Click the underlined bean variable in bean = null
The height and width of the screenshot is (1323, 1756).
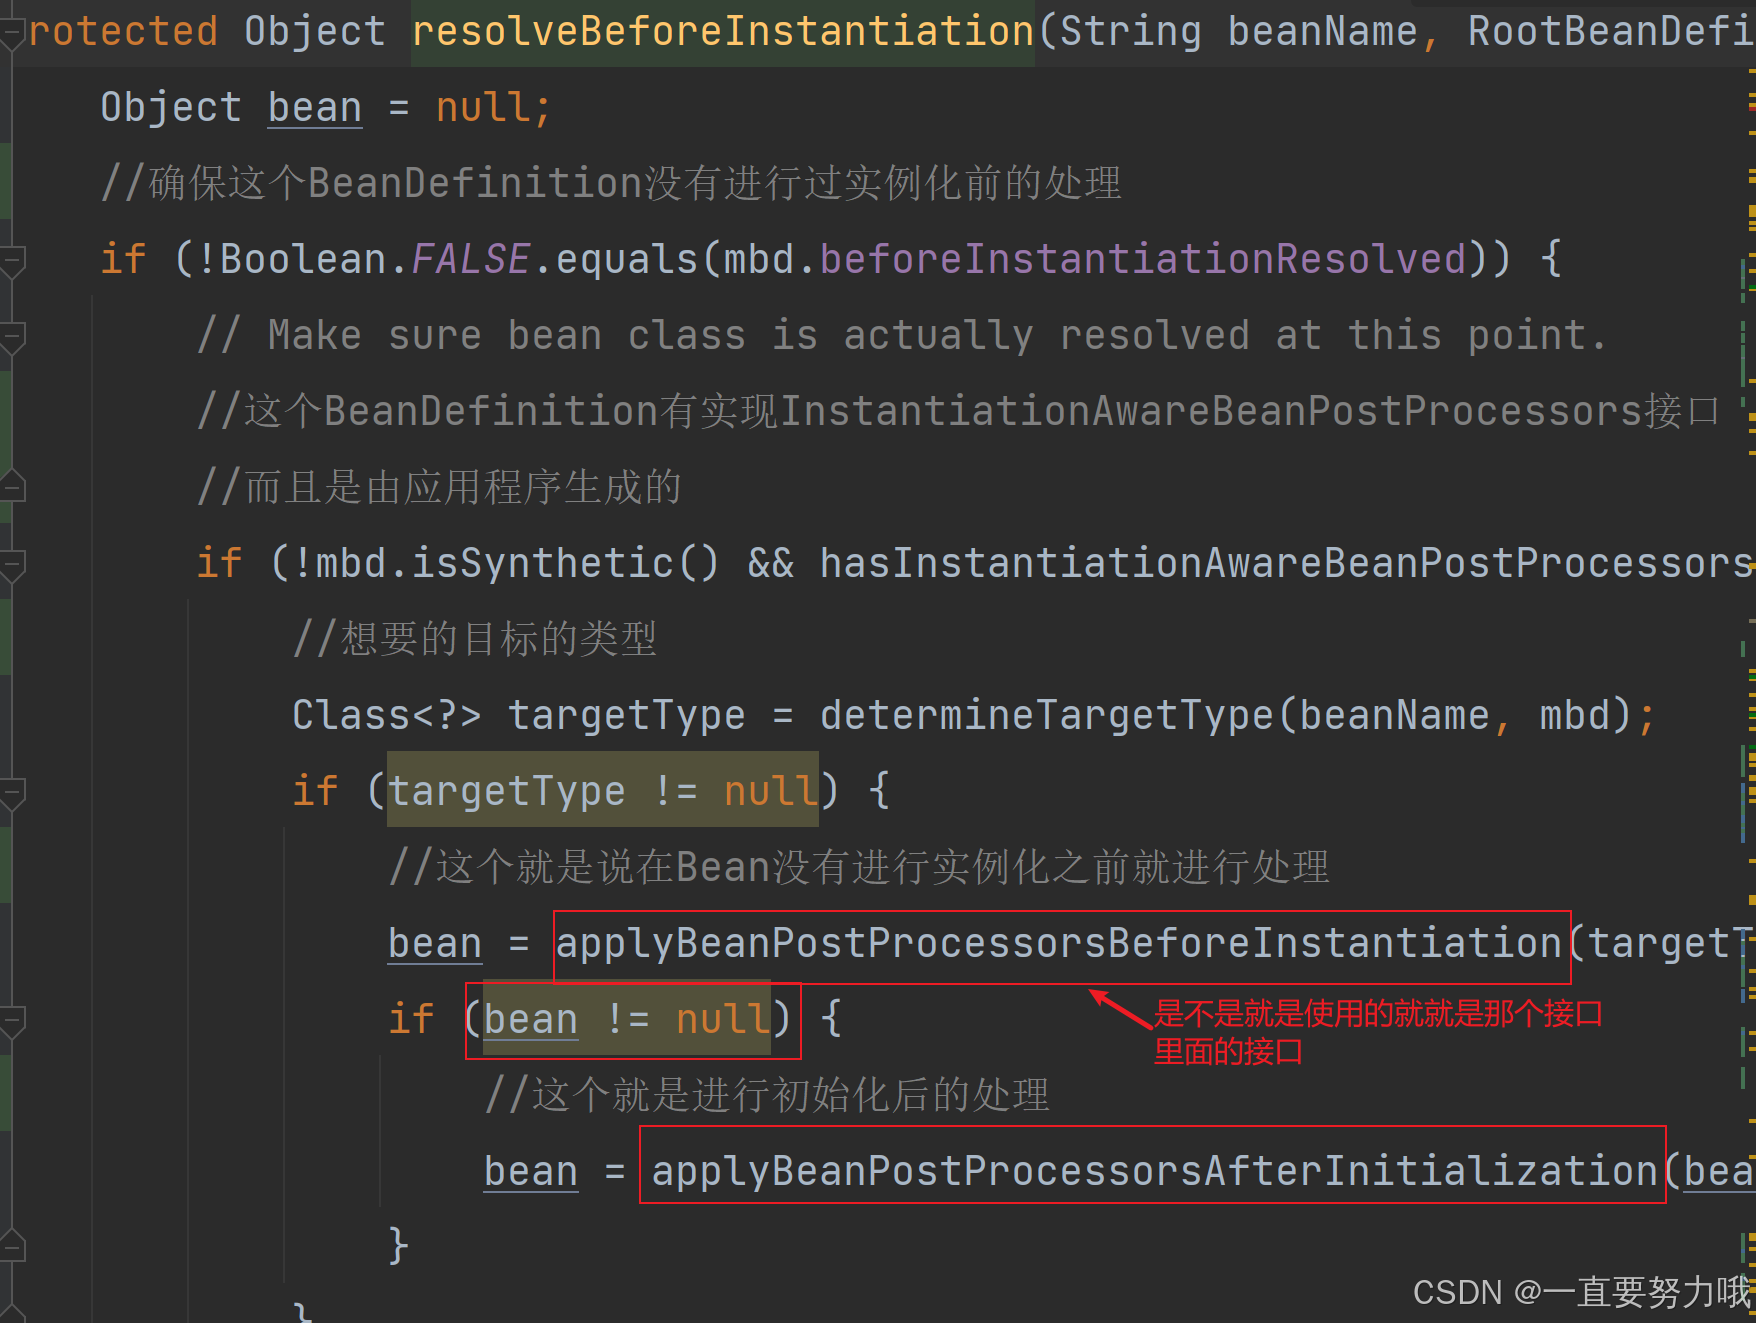pos(314,105)
